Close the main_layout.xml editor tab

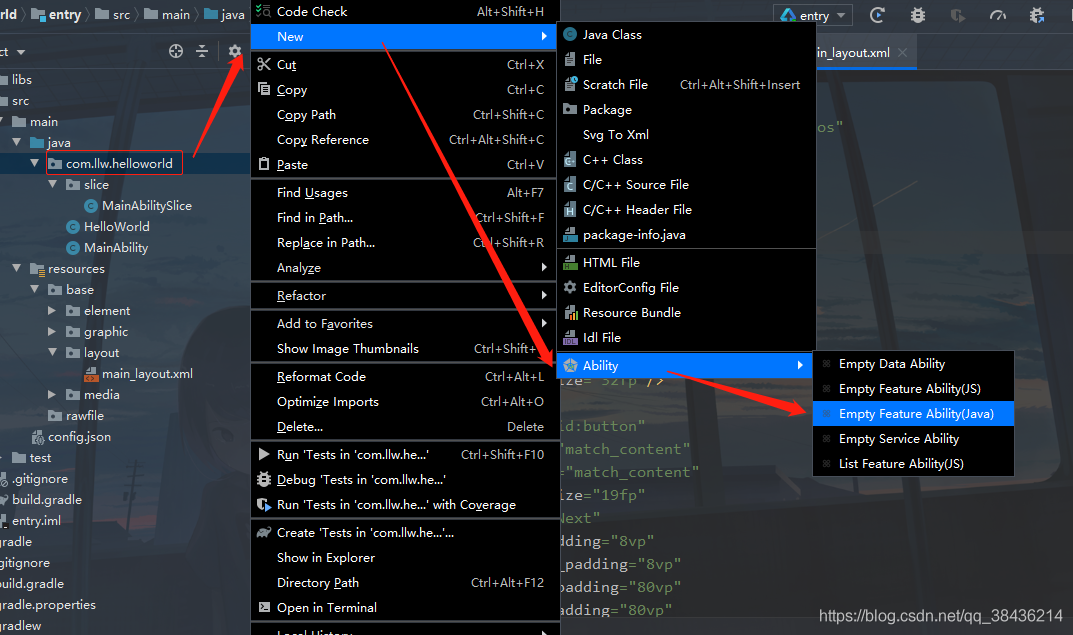903,53
